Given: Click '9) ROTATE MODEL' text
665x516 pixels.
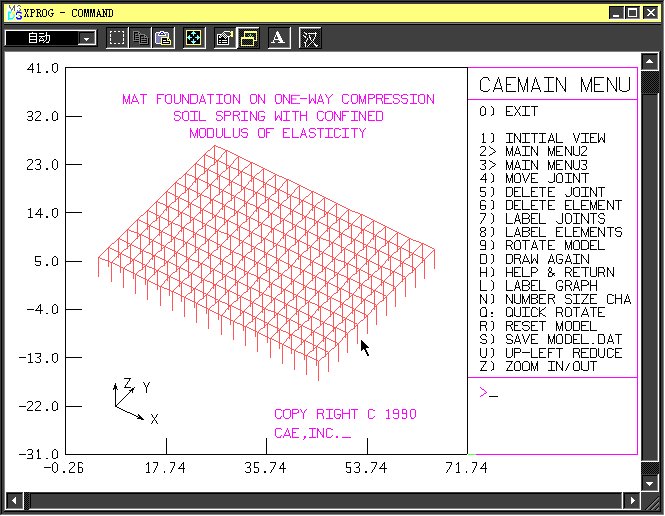Looking at the screenshot, I should pyautogui.click(x=542, y=245).
